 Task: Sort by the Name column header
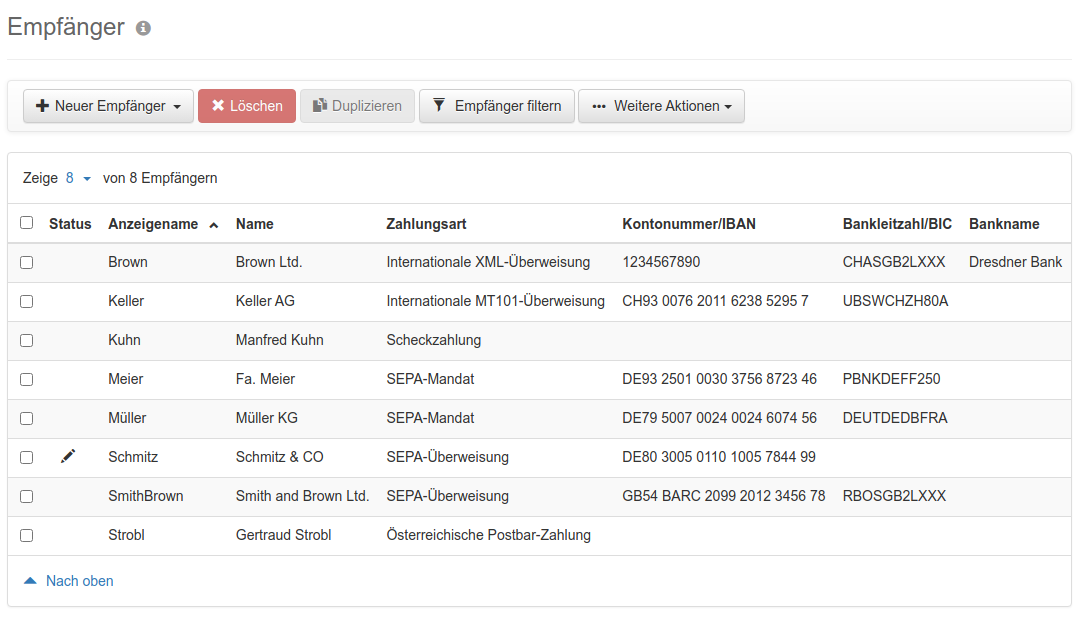[x=254, y=224]
